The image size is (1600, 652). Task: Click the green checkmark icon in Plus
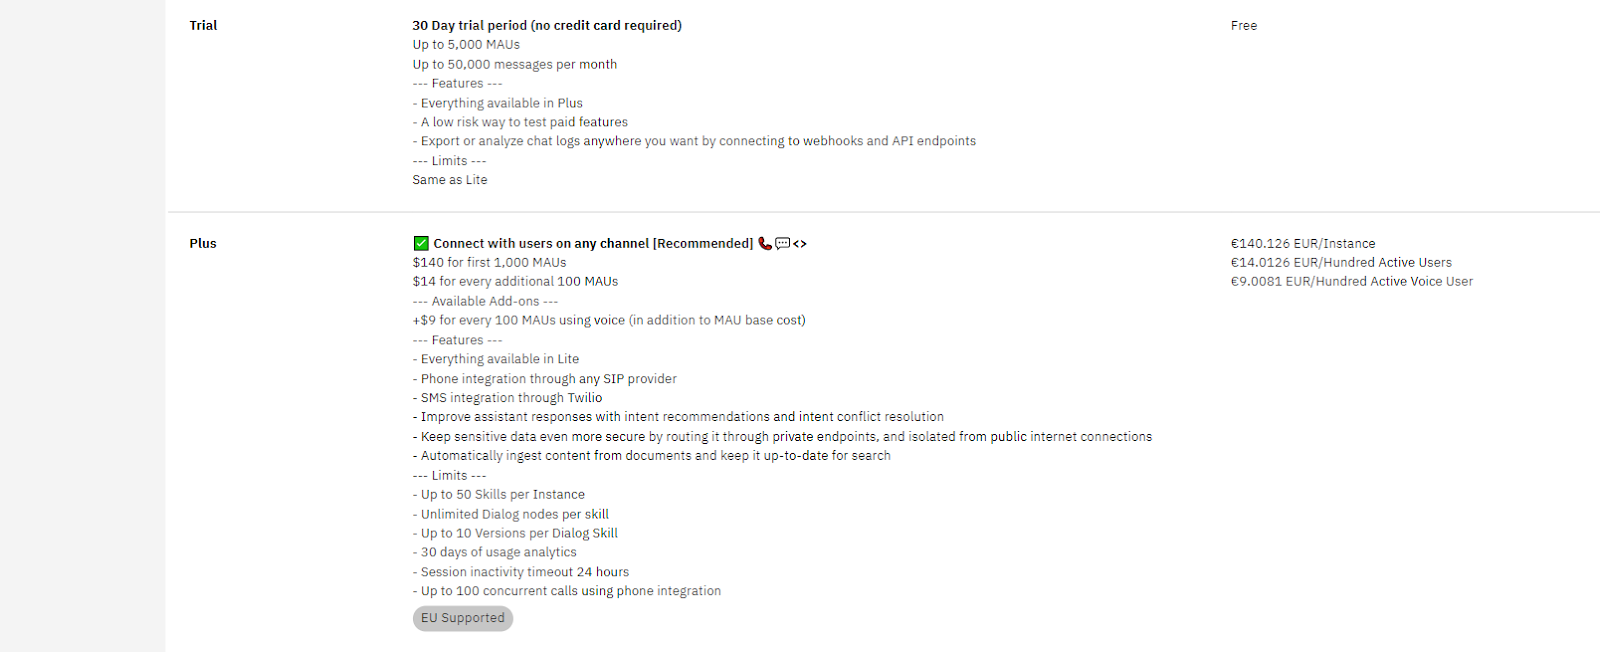(x=421, y=243)
